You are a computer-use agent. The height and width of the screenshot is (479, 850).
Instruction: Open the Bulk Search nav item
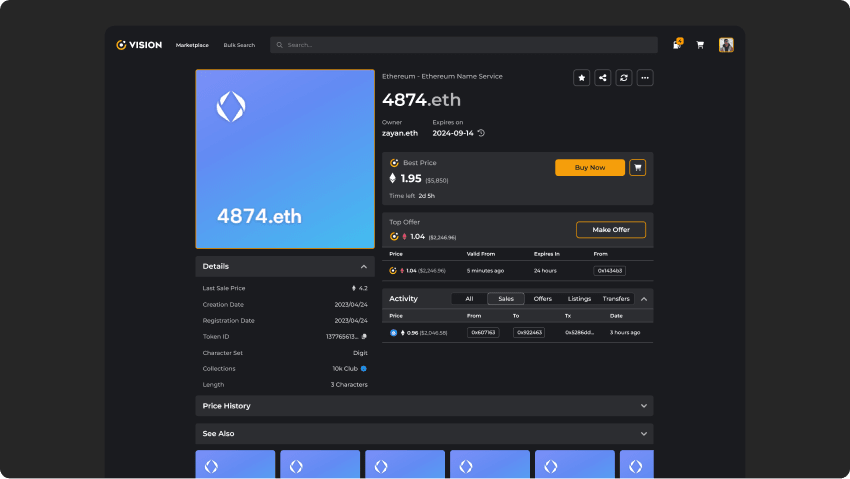coord(239,45)
